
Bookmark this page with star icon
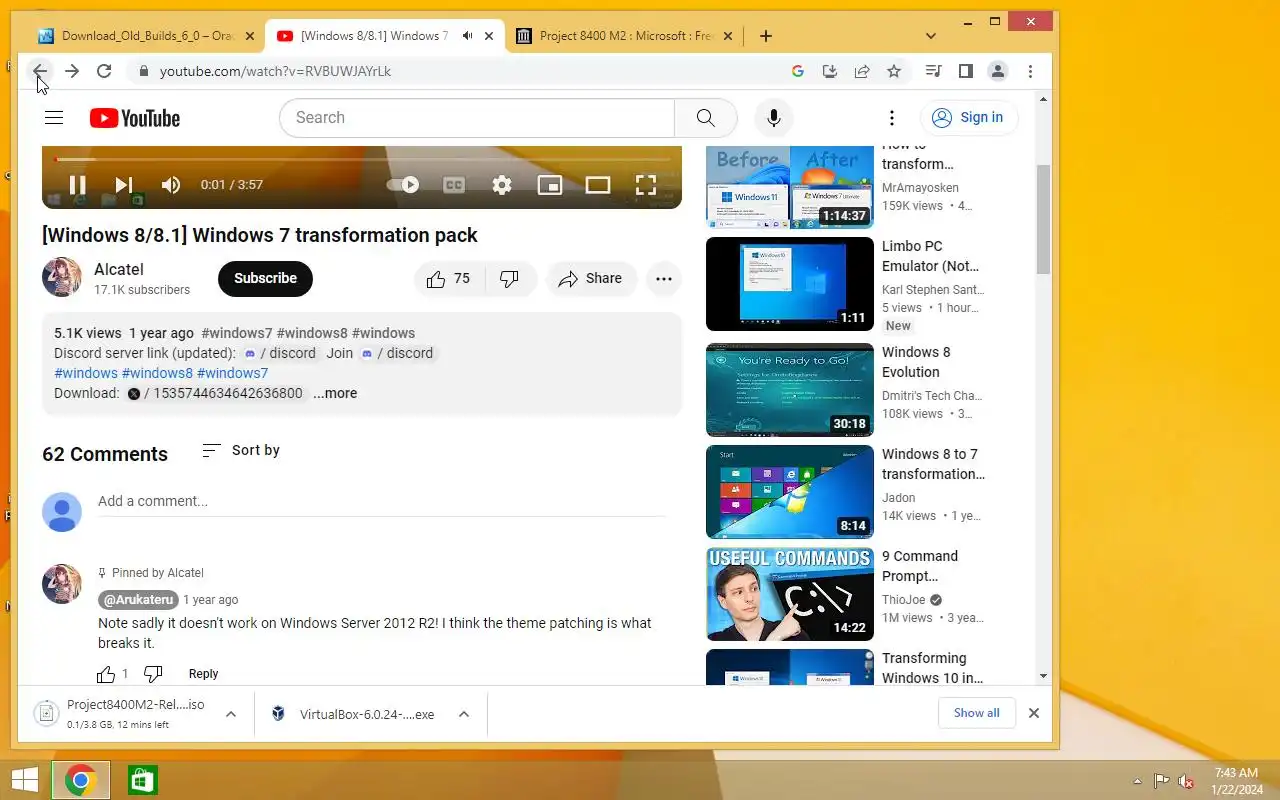click(894, 71)
